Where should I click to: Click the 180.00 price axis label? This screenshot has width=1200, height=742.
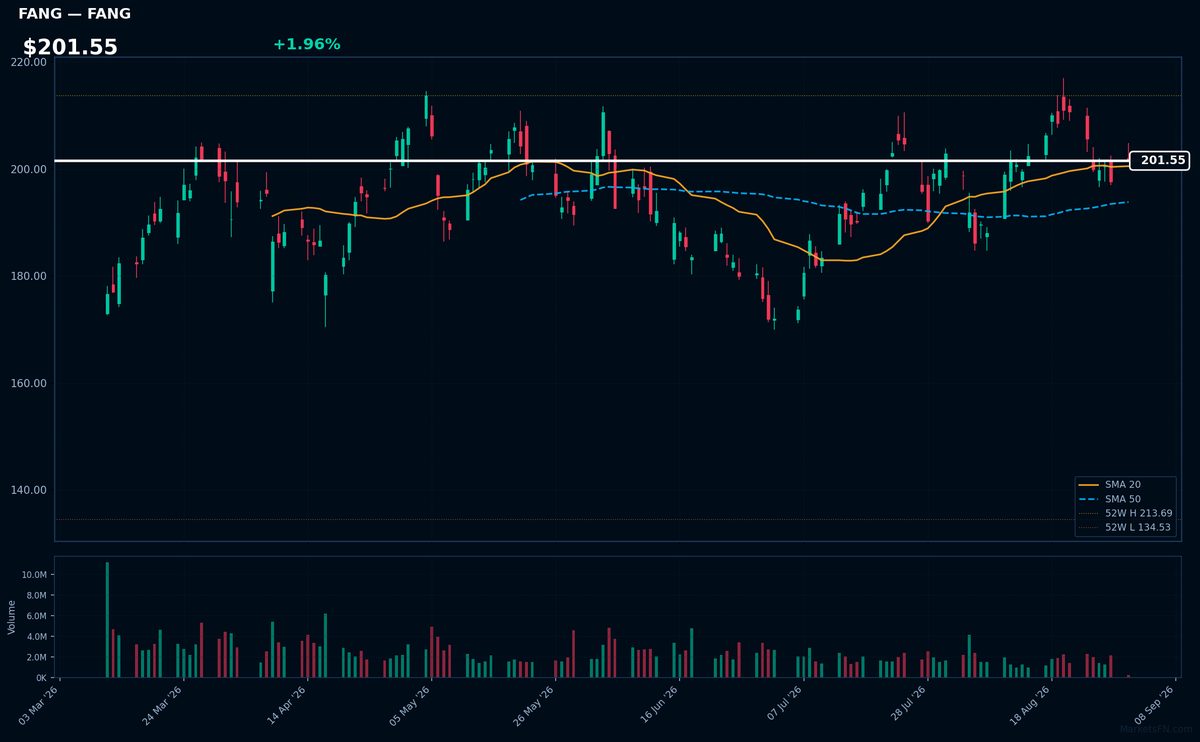click(28, 276)
